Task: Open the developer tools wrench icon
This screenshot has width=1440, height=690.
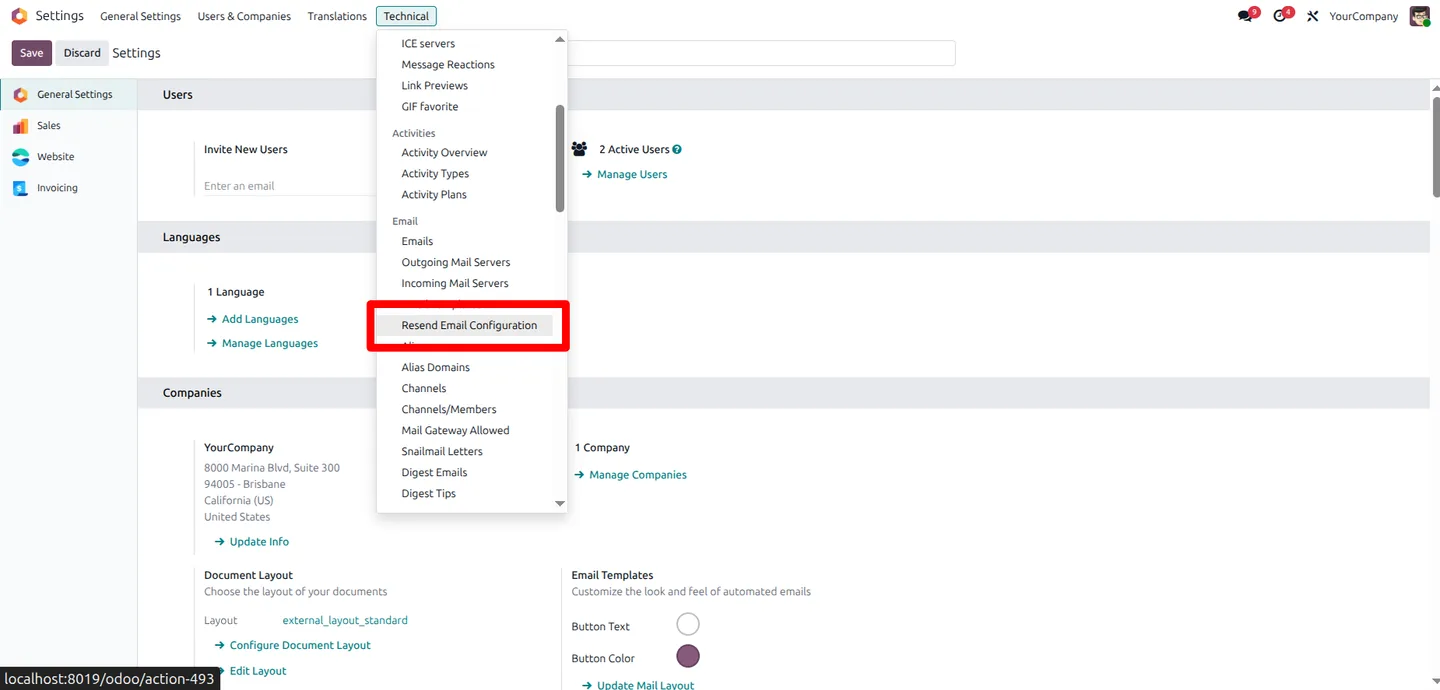Action: click(1313, 16)
